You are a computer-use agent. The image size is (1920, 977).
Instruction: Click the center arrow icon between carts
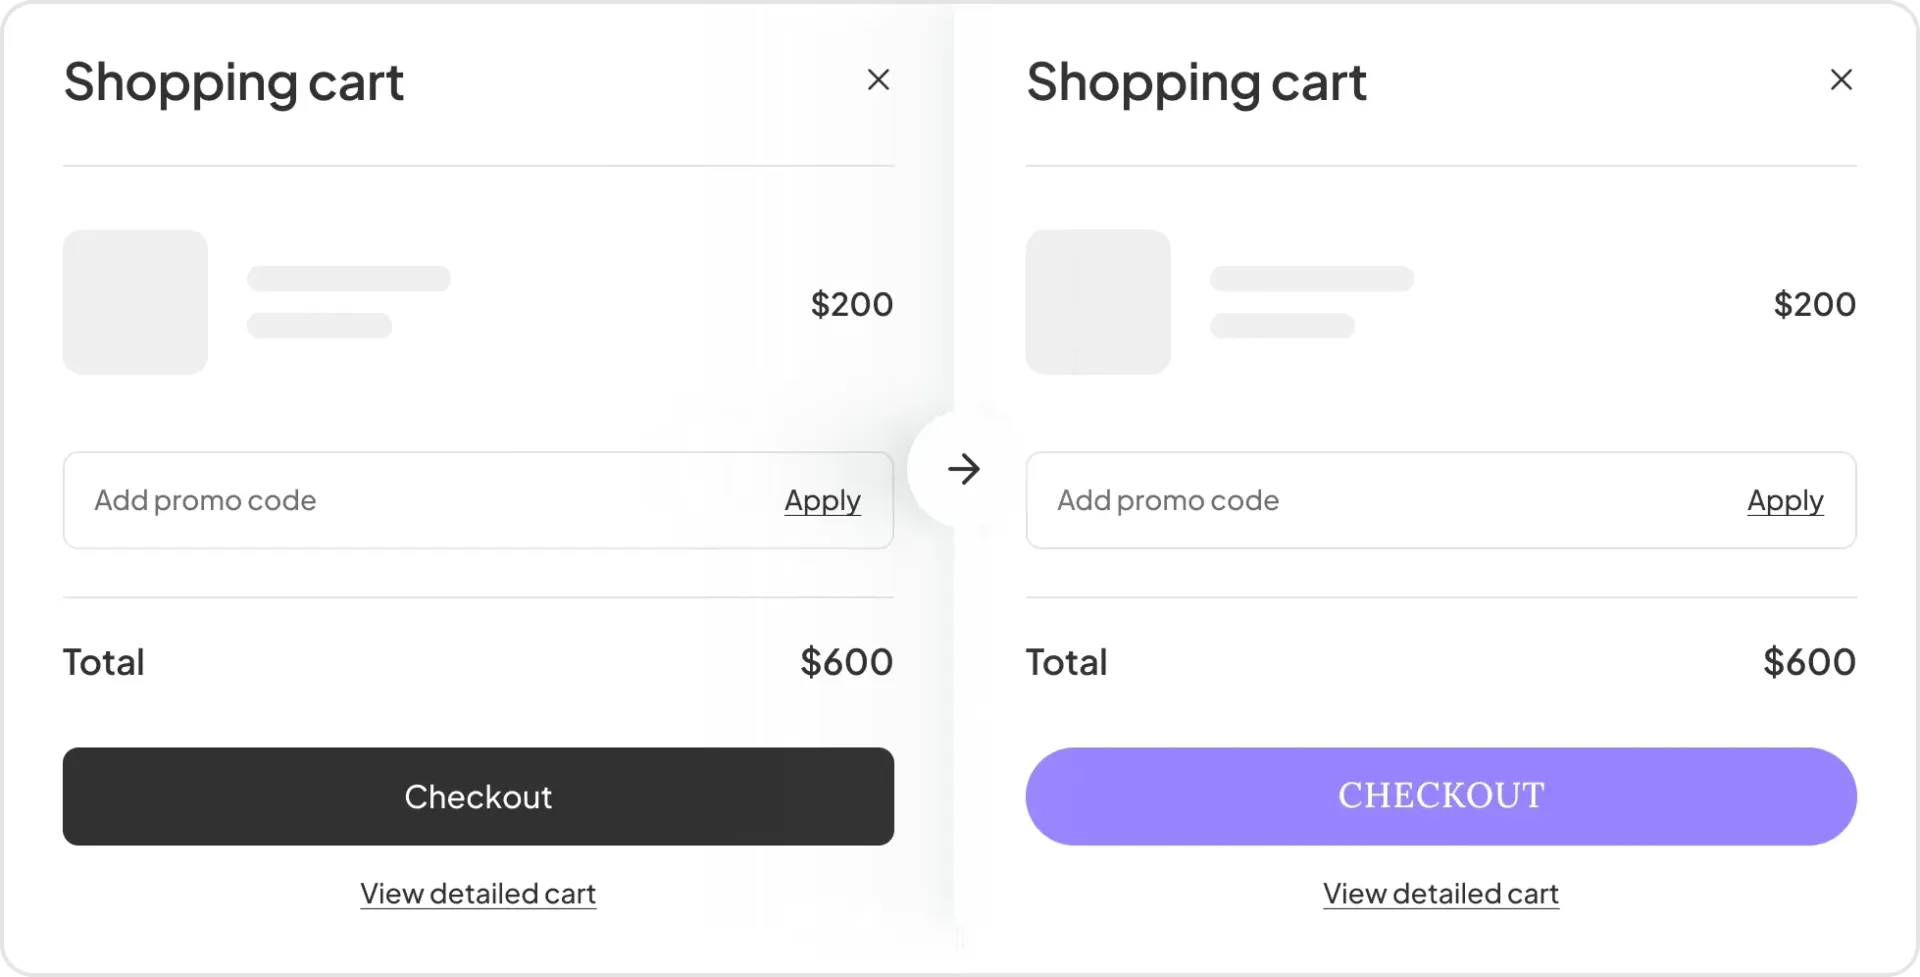pyautogui.click(x=964, y=469)
